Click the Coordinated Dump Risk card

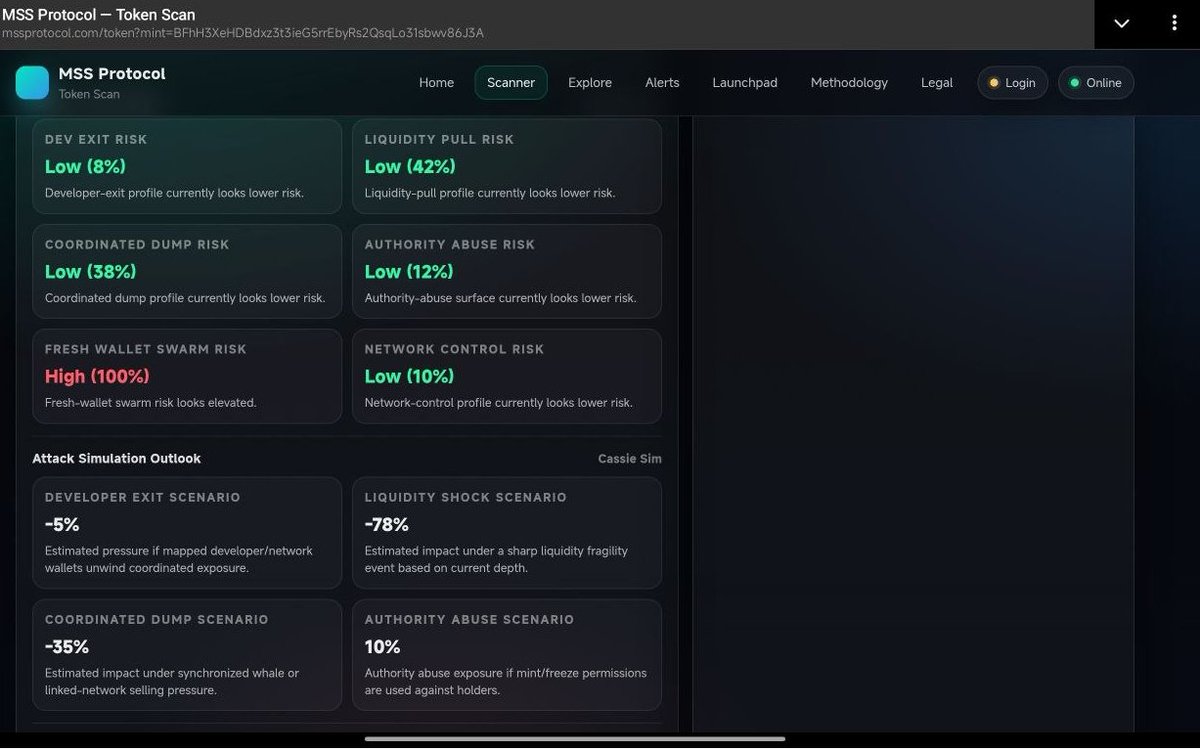point(187,271)
